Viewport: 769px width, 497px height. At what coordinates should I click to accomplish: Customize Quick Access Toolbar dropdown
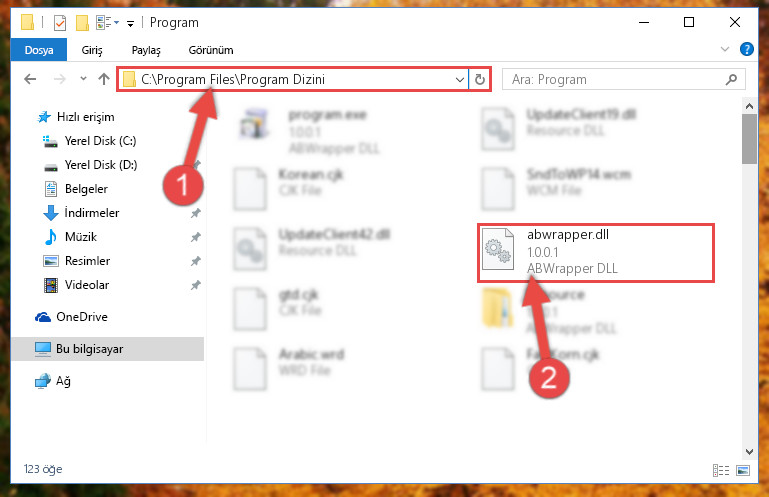130,23
